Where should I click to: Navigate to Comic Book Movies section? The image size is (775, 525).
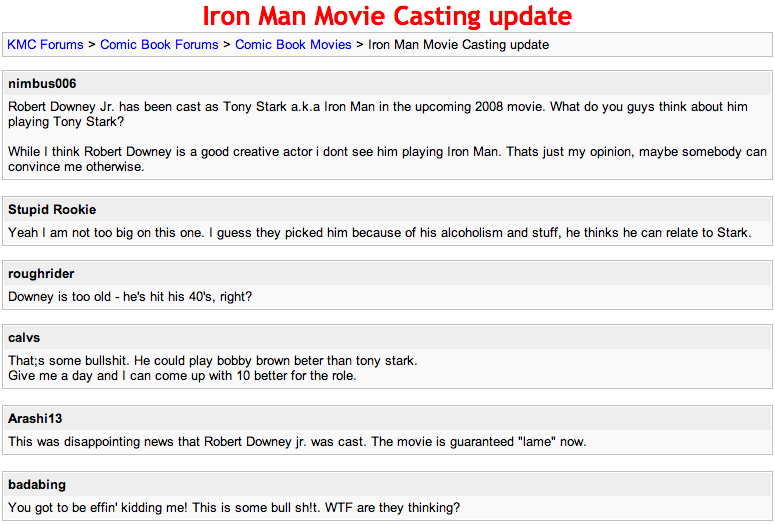293,45
